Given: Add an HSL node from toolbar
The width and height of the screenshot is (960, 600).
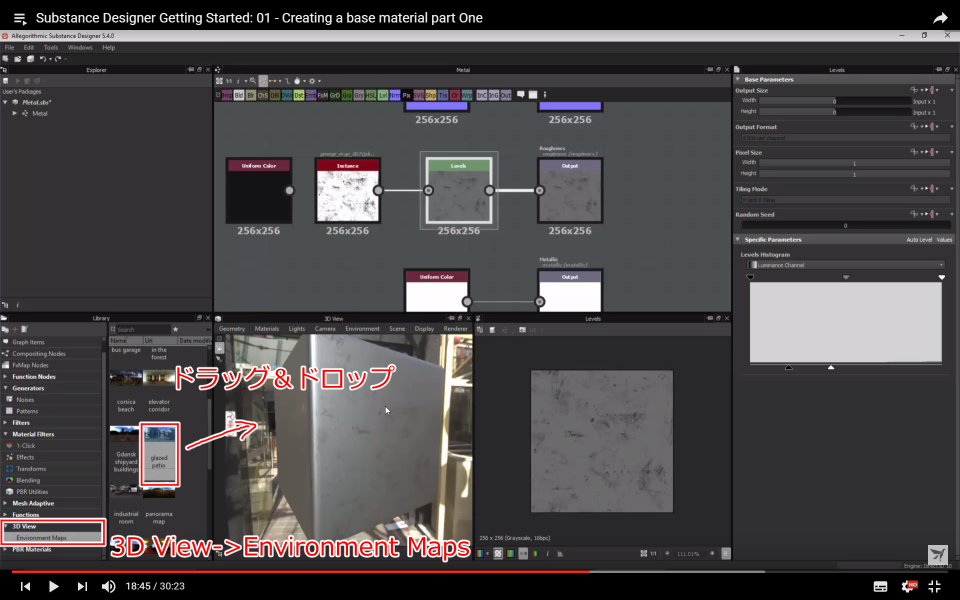Looking at the screenshot, I should pos(370,95).
